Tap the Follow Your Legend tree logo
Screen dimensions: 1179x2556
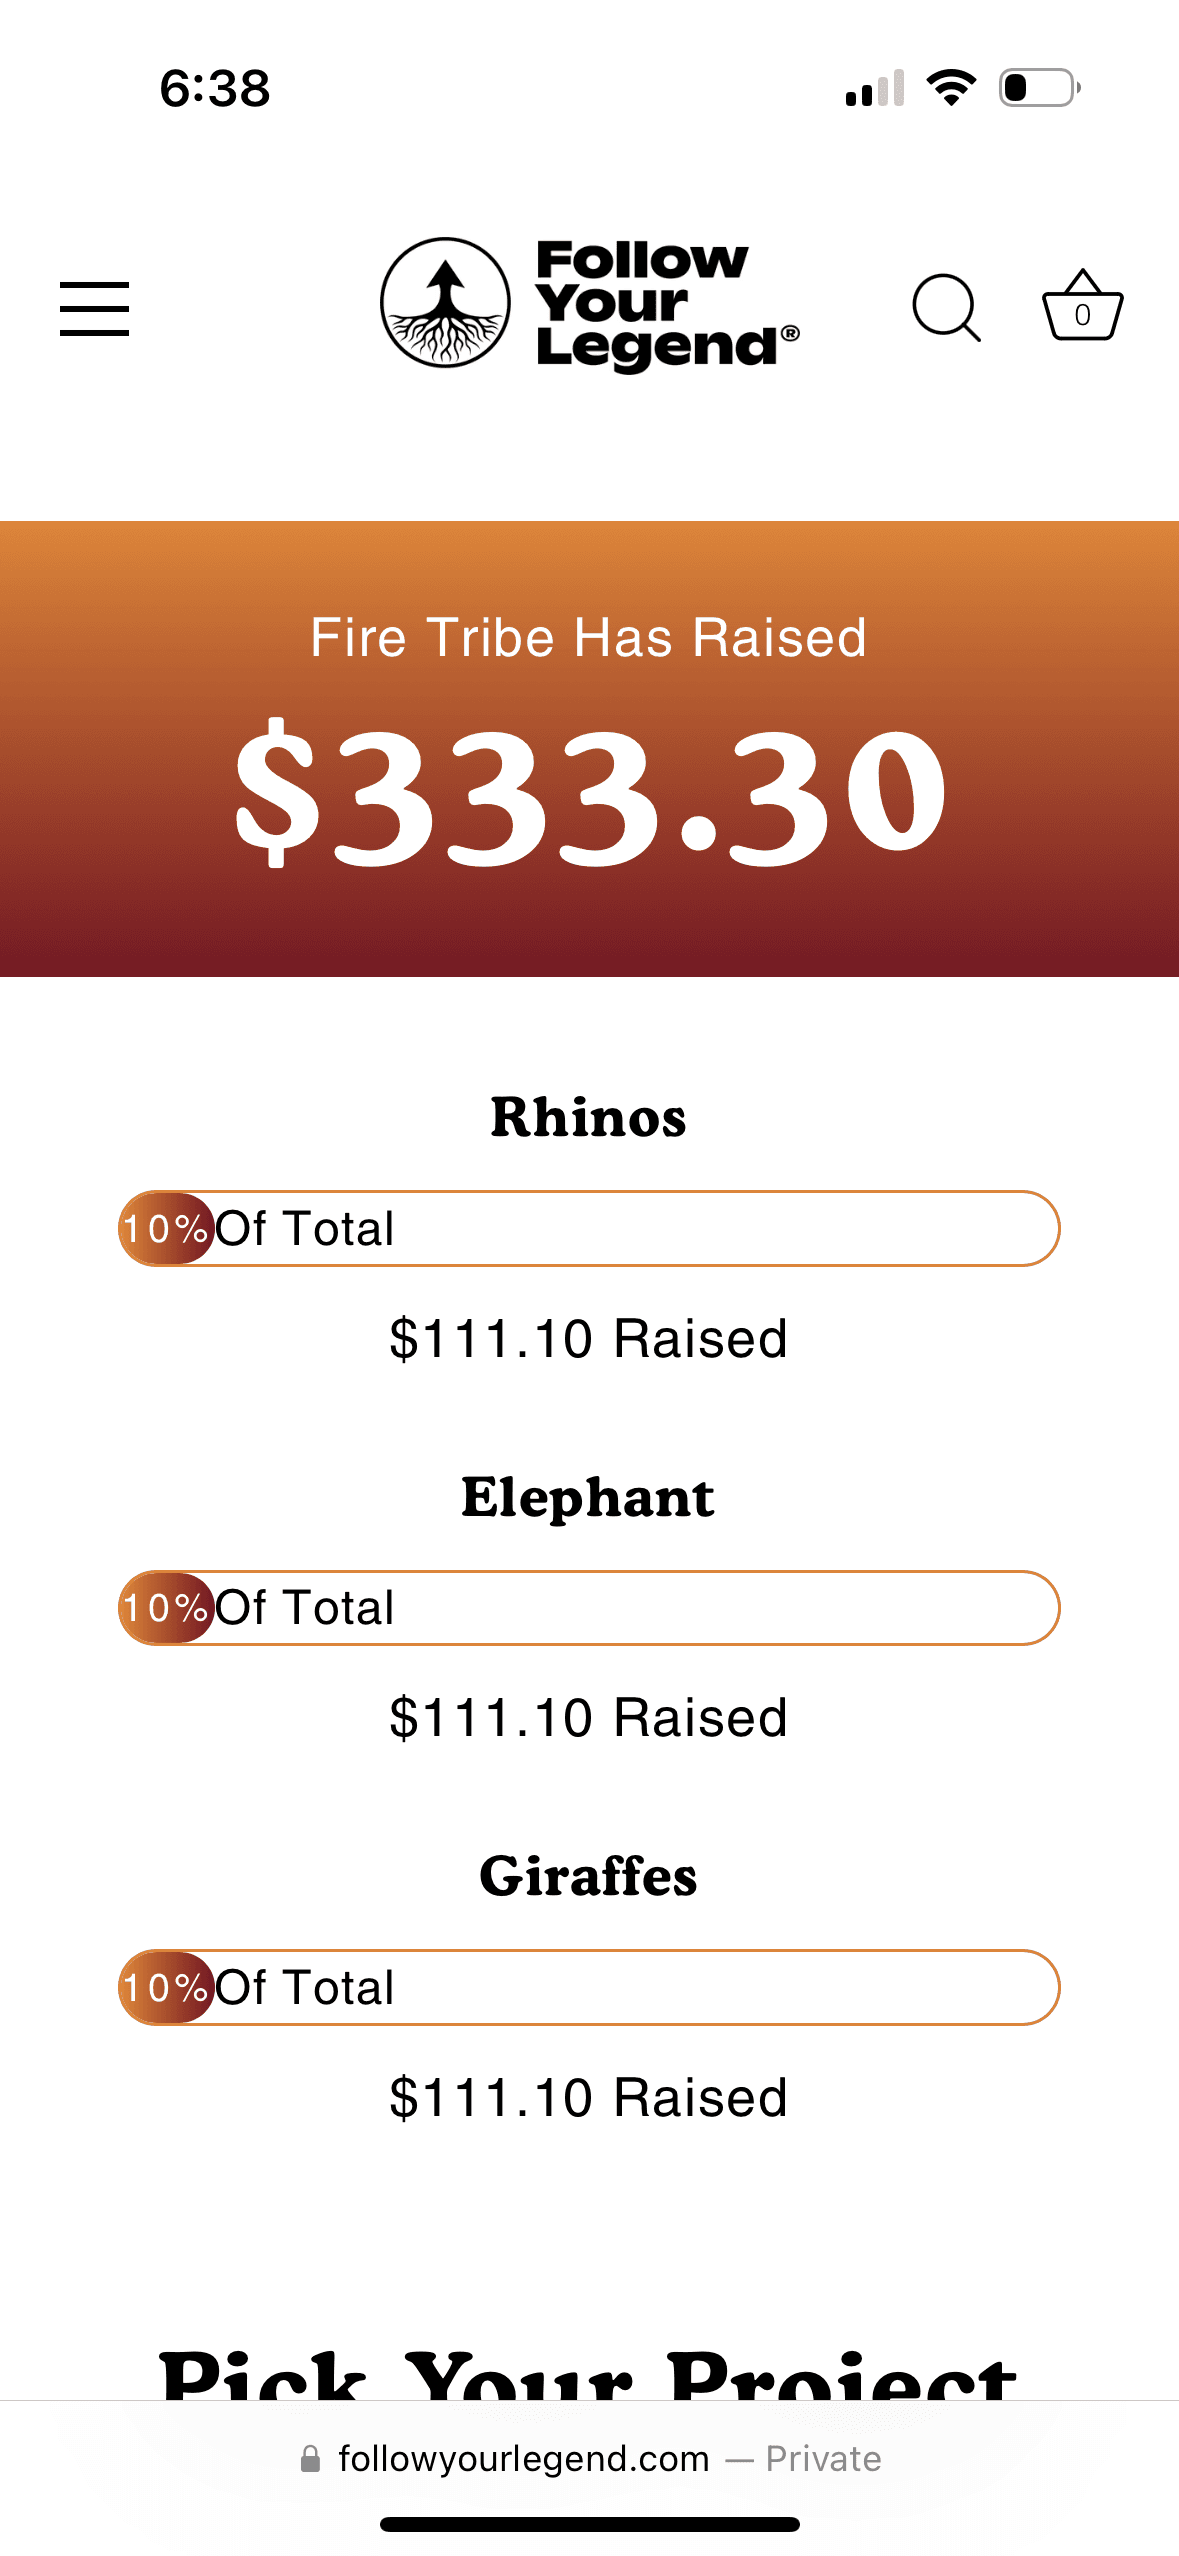(445, 302)
